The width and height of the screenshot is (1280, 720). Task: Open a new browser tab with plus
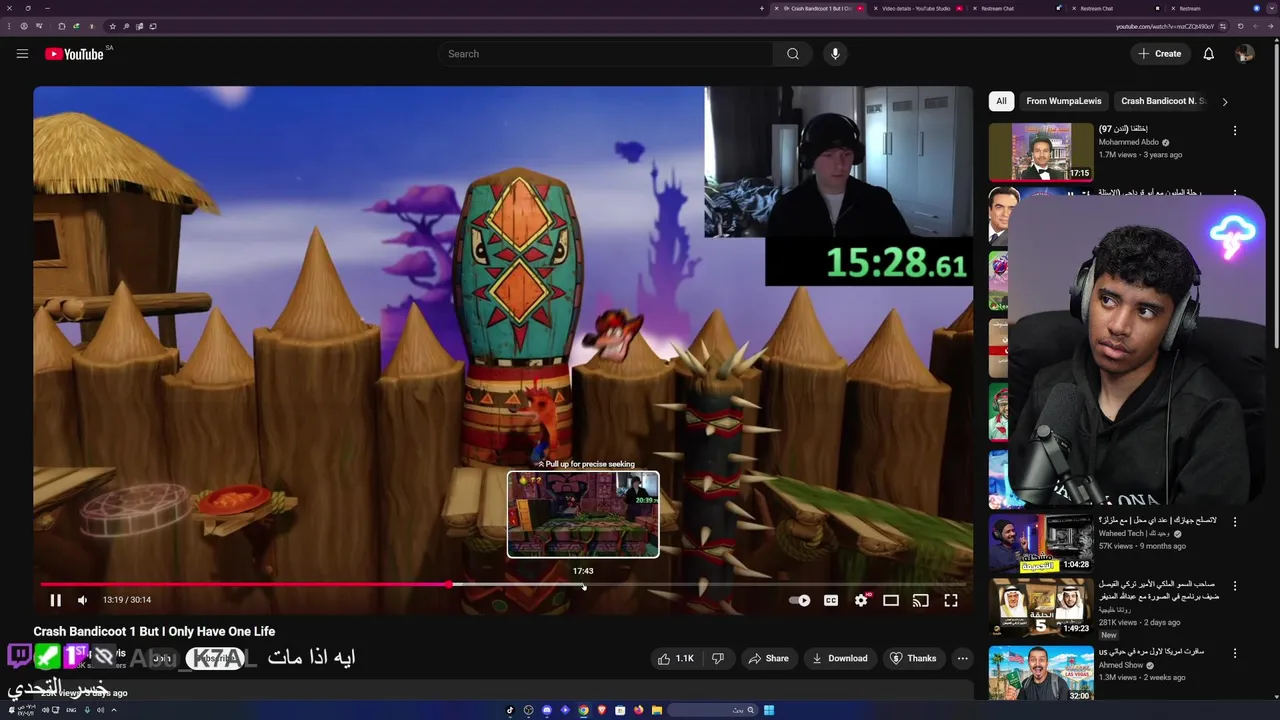762,8
